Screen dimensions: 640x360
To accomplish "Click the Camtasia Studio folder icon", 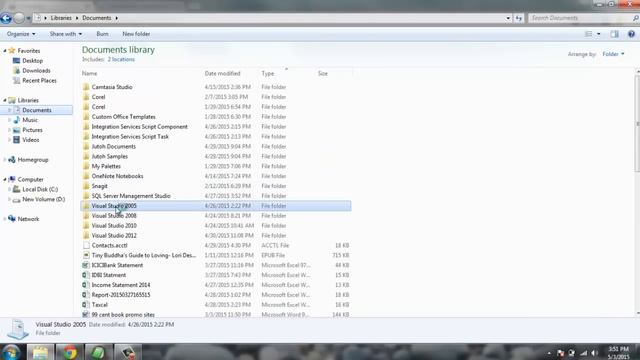I will coord(86,87).
